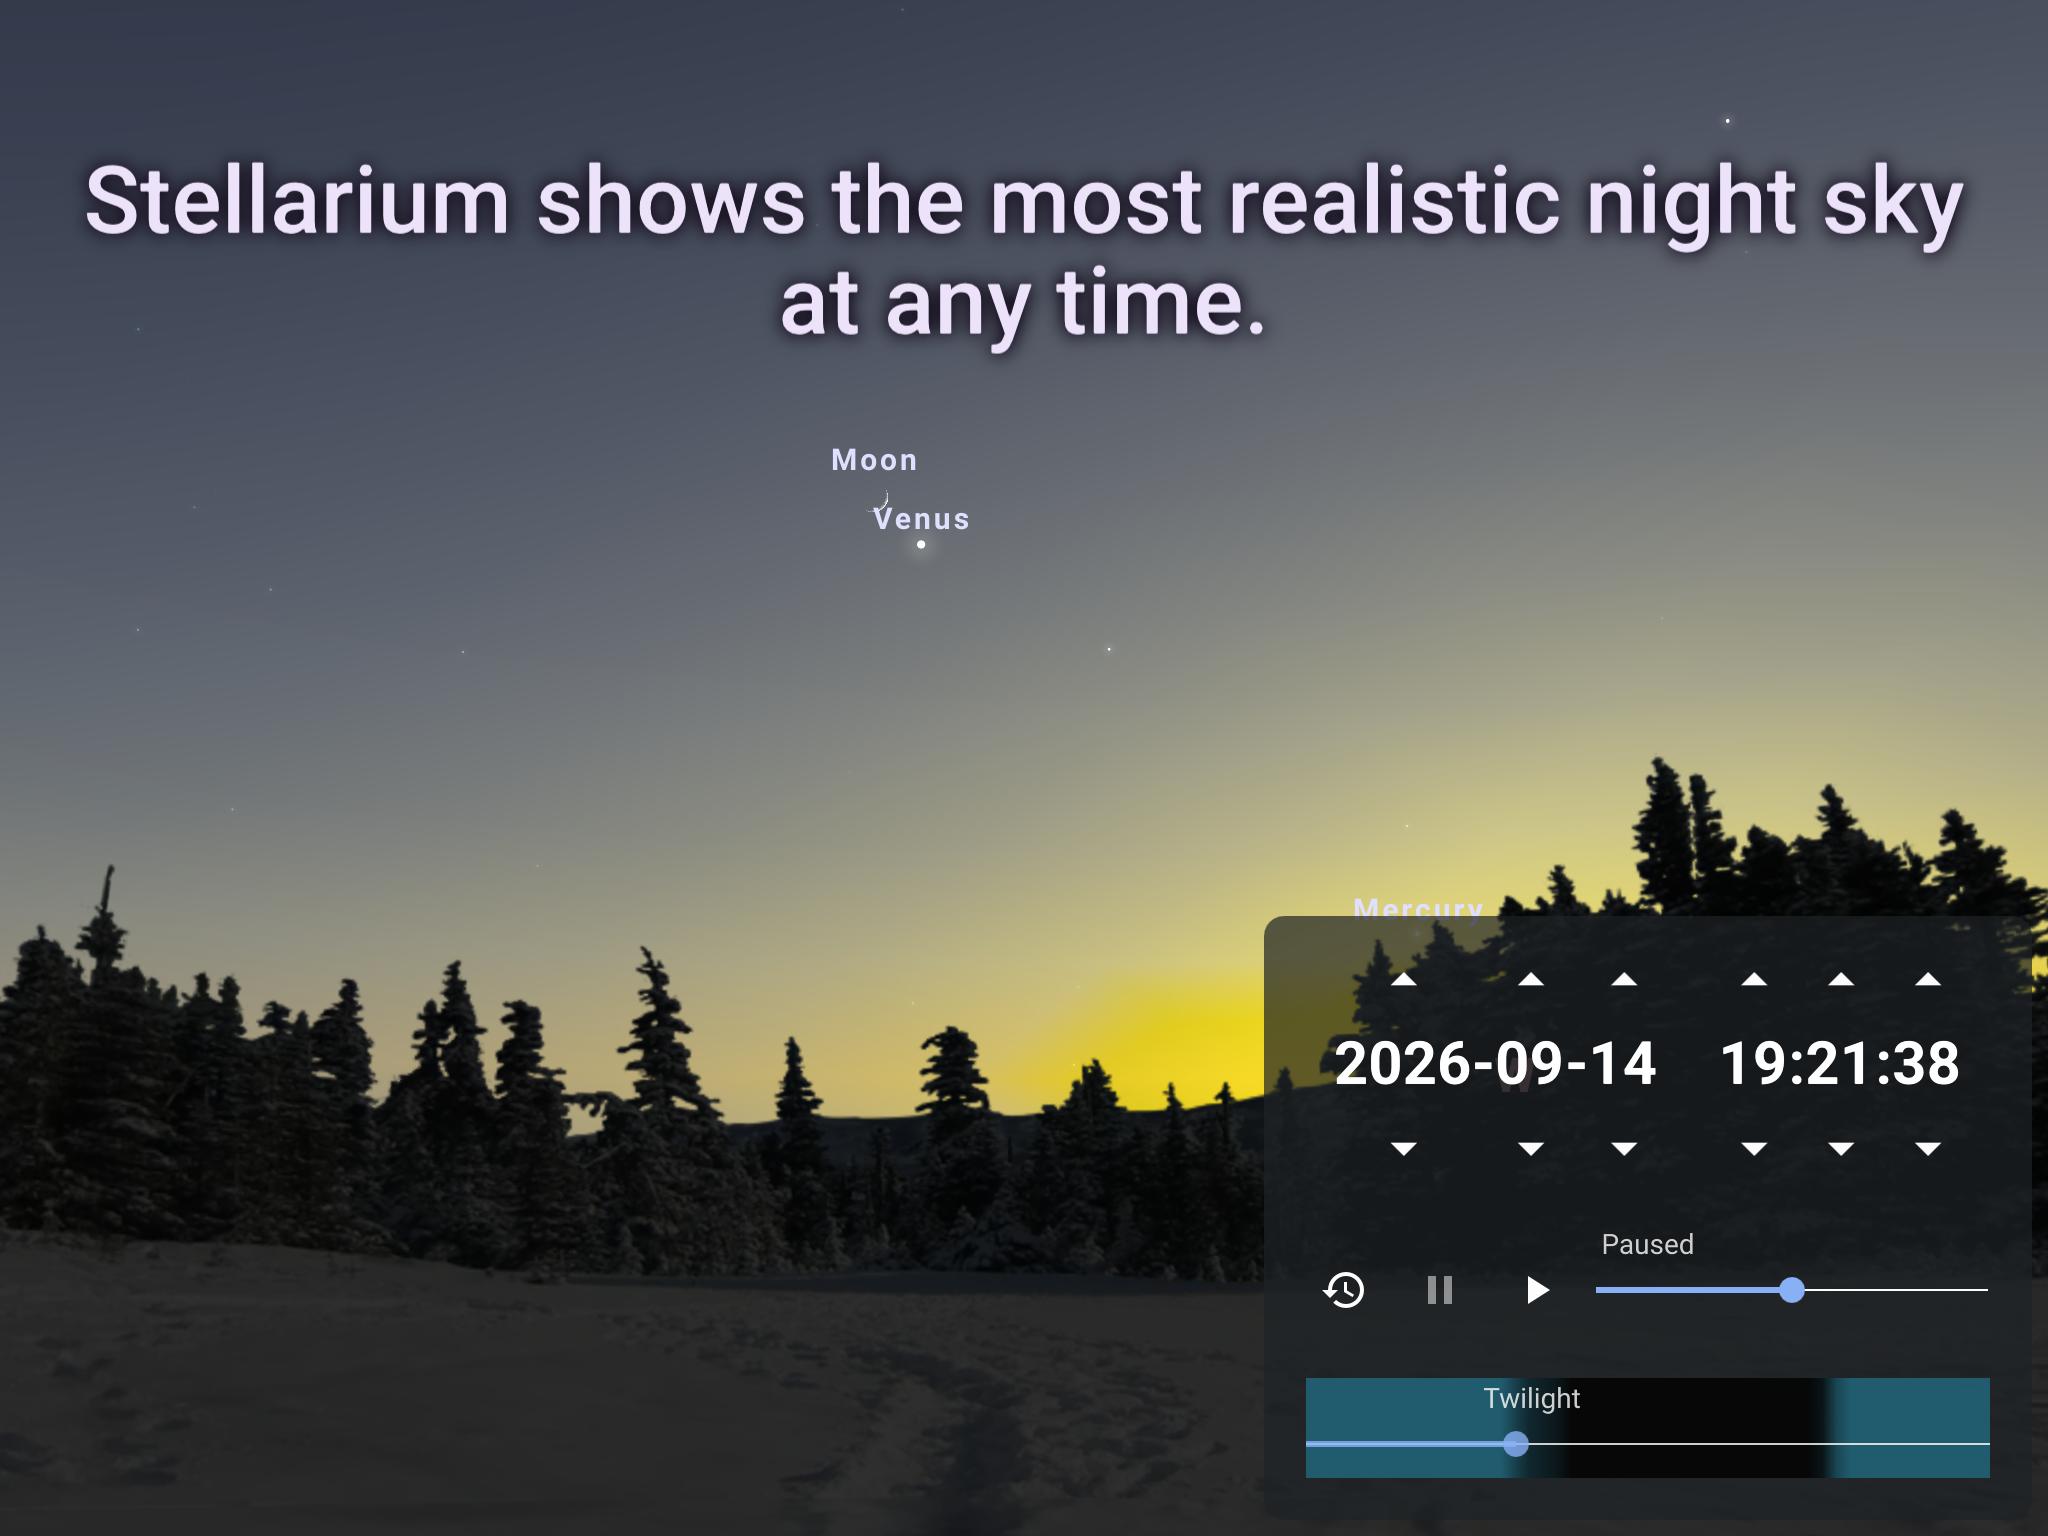2048x1536 pixels.
Task: Decrease the day with down arrow
Action: click(1624, 1149)
